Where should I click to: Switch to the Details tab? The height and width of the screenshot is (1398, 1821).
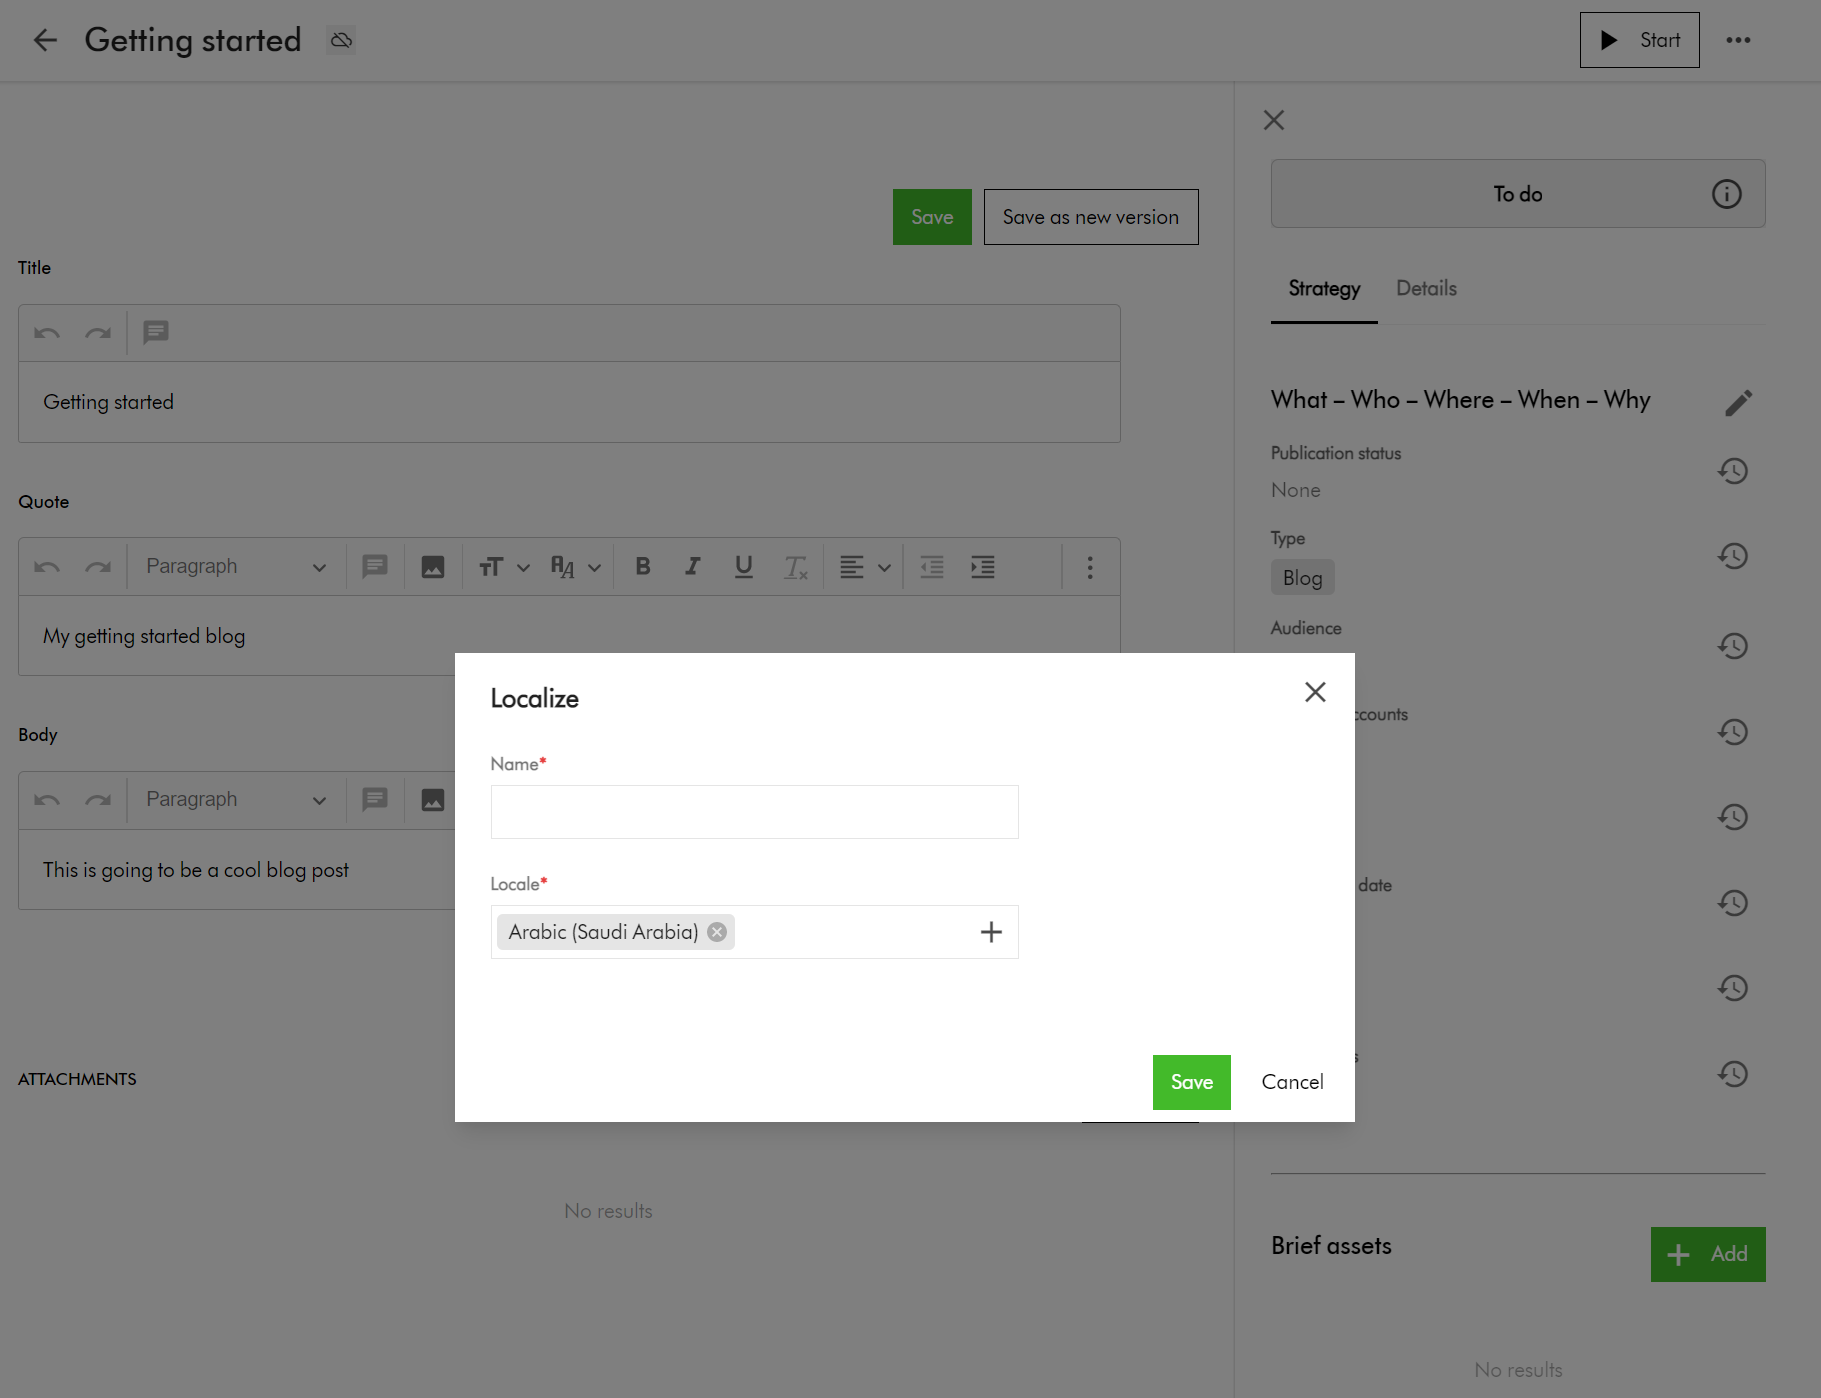(x=1426, y=289)
